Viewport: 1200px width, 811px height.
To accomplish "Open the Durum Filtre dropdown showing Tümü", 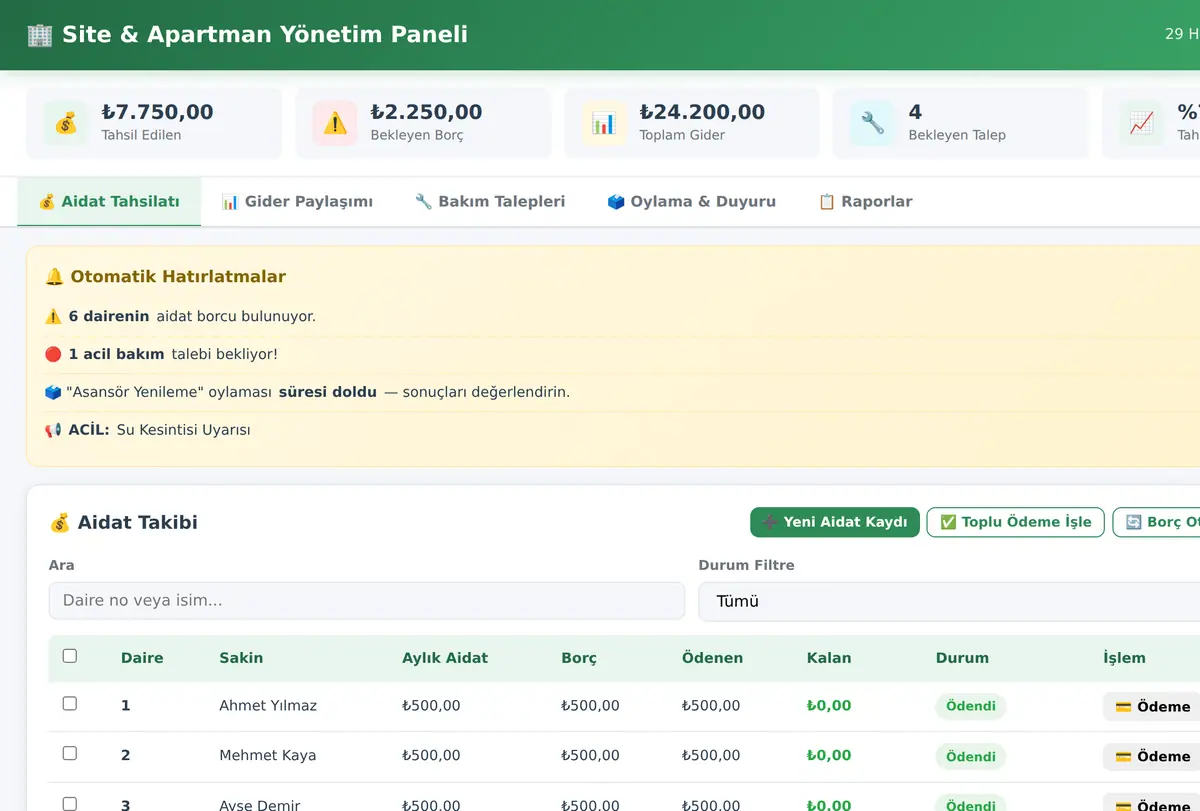I will (949, 601).
